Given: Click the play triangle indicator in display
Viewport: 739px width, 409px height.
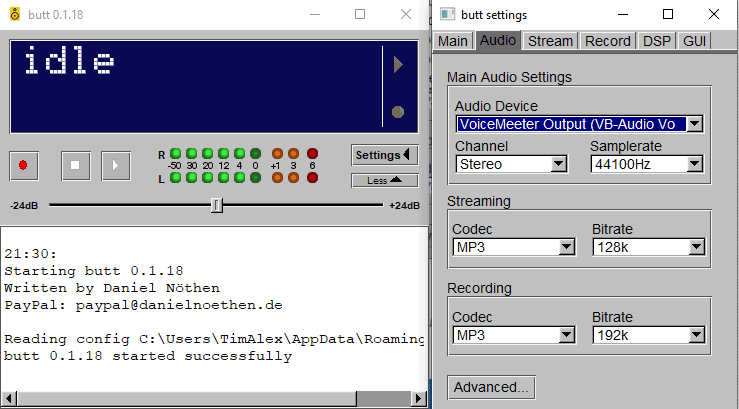Looking at the screenshot, I should pyautogui.click(x=398, y=65).
